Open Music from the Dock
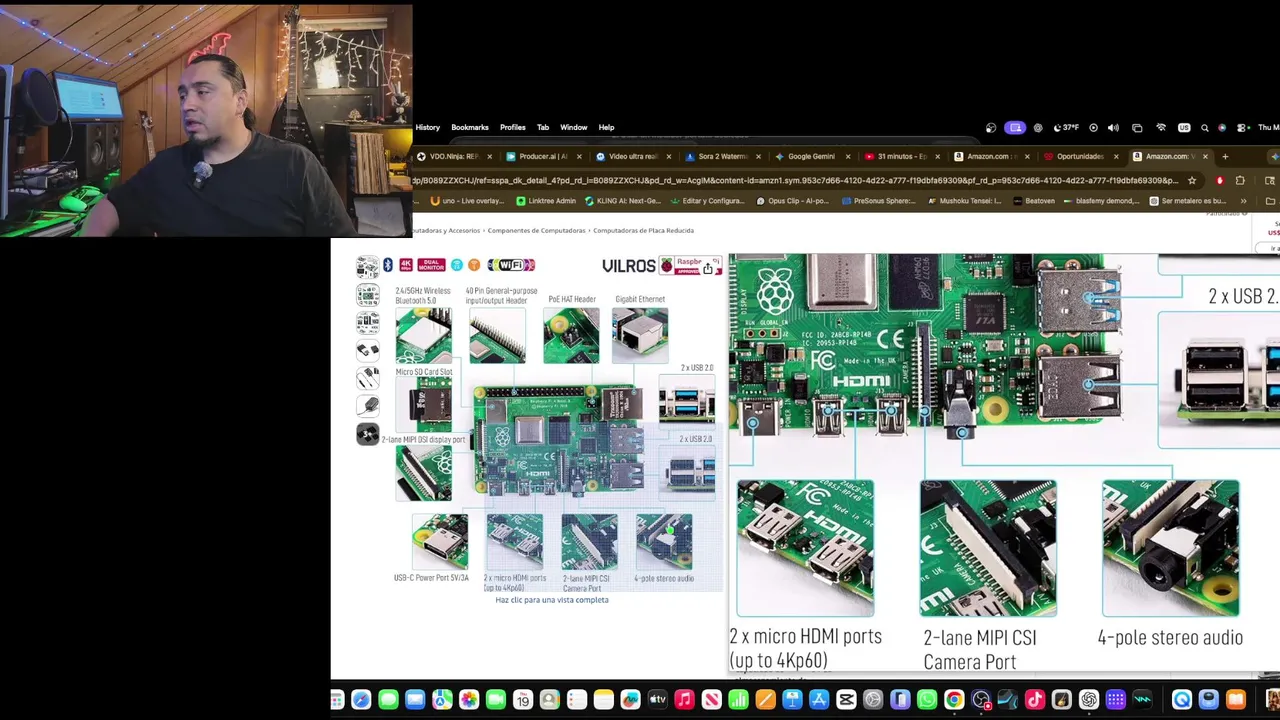This screenshot has height=720, width=1280. click(684, 700)
